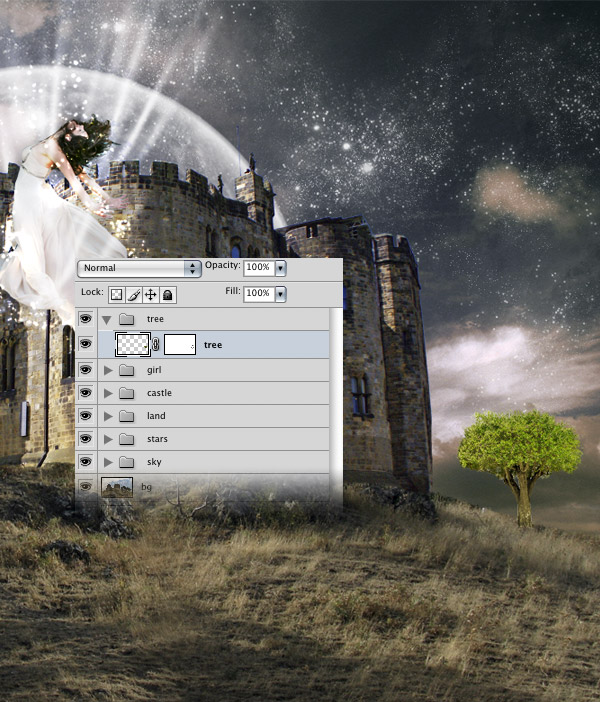Open the Opacity percentage arrow
The height and width of the screenshot is (702, 600).
[x=281, y=268]
